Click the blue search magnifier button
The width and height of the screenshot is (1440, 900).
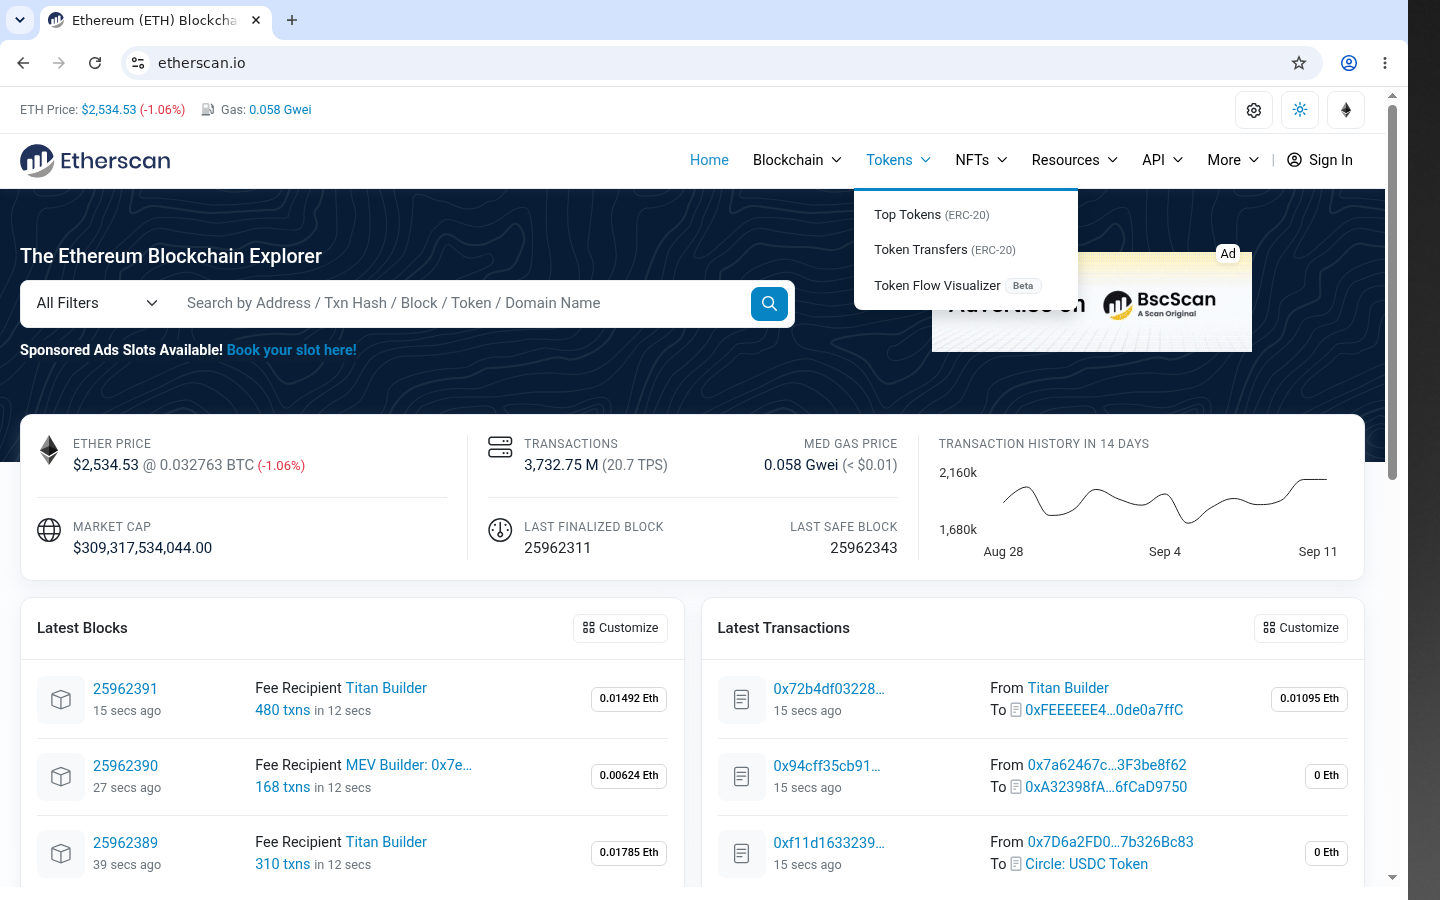click(769, 304)
